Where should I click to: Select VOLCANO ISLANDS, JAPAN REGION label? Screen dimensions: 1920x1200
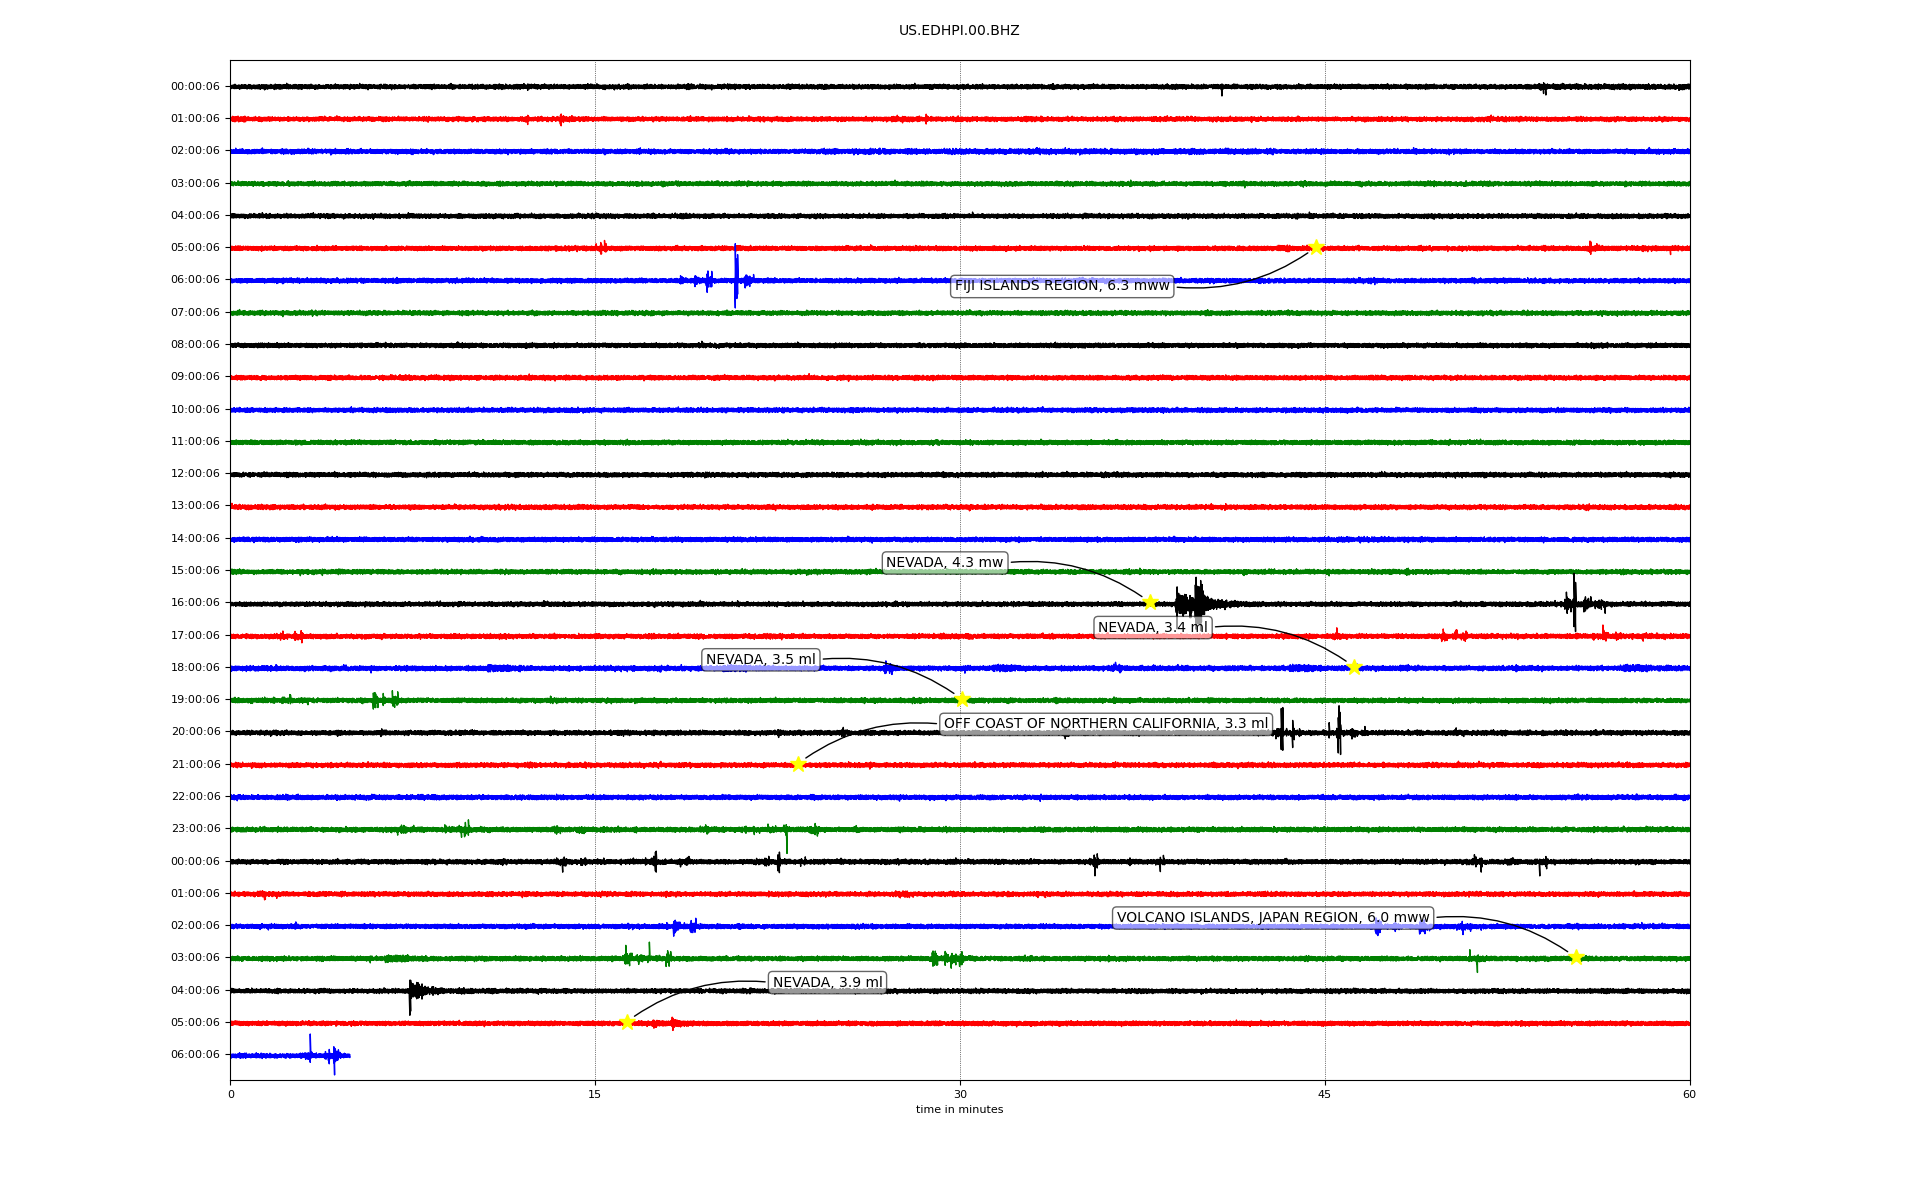[x=1272, y=918]
